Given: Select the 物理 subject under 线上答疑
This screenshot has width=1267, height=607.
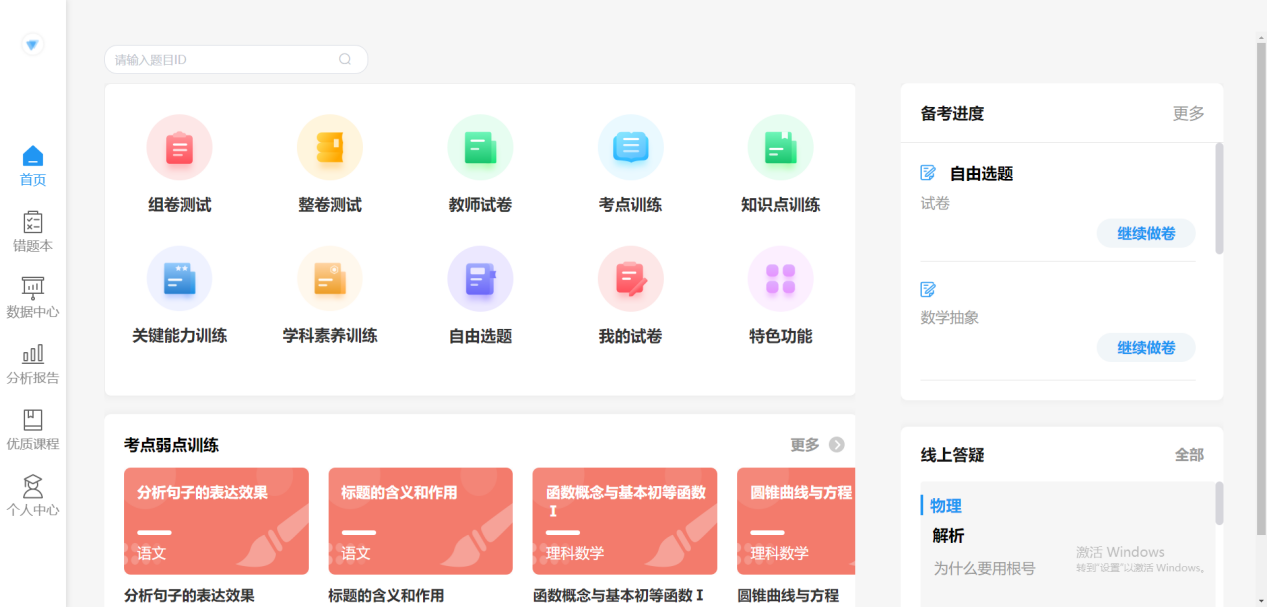Looking at the screenshot, I should tap(944, 506).
